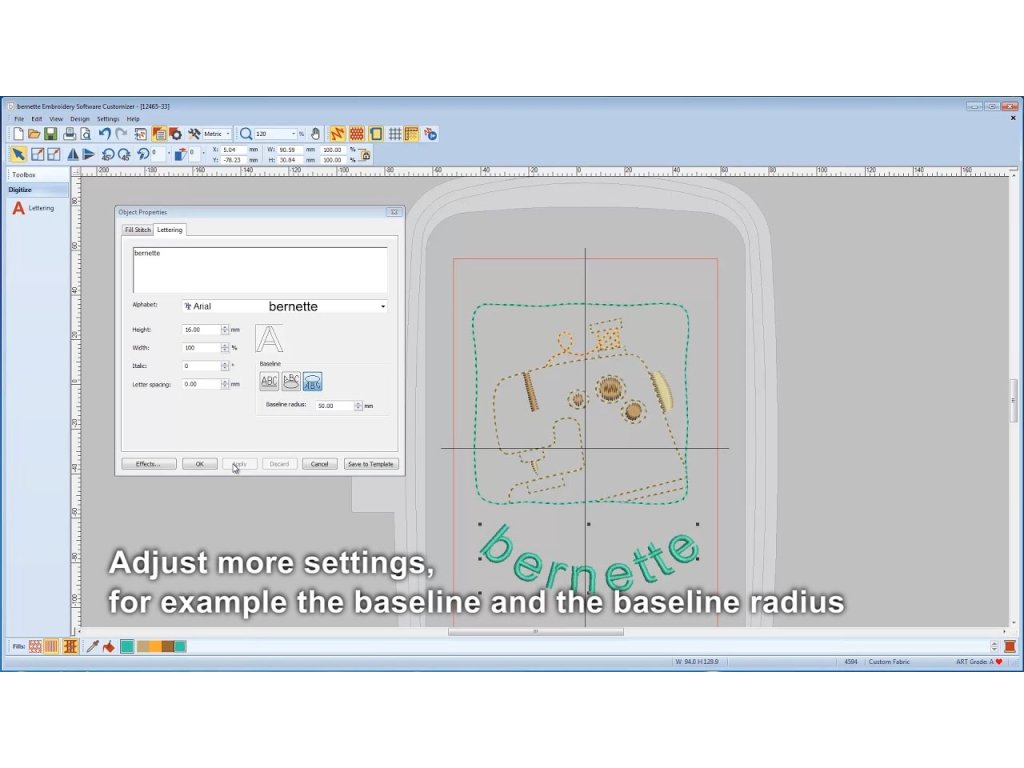Click Italic angle stepper arrows
This screenshot has width=1024, height=768.
225,366
